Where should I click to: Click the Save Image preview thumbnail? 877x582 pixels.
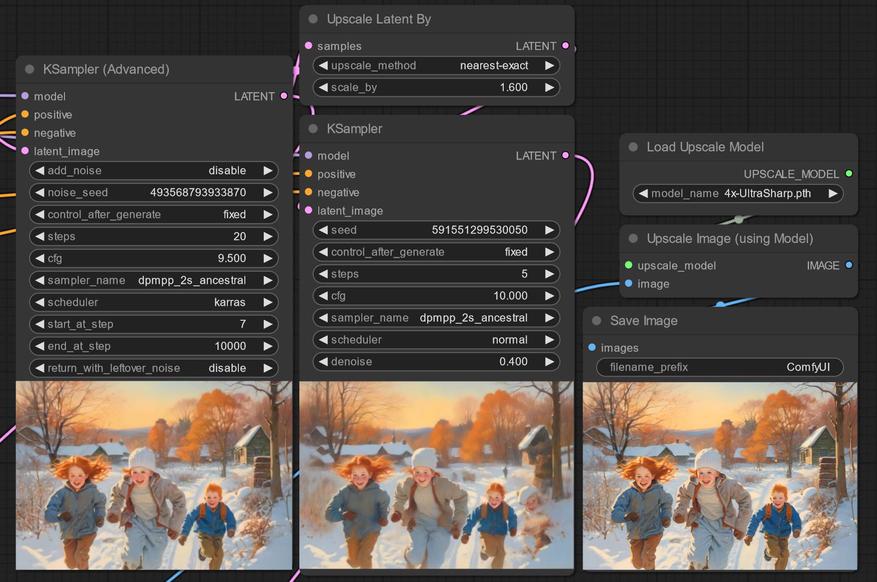720,476
